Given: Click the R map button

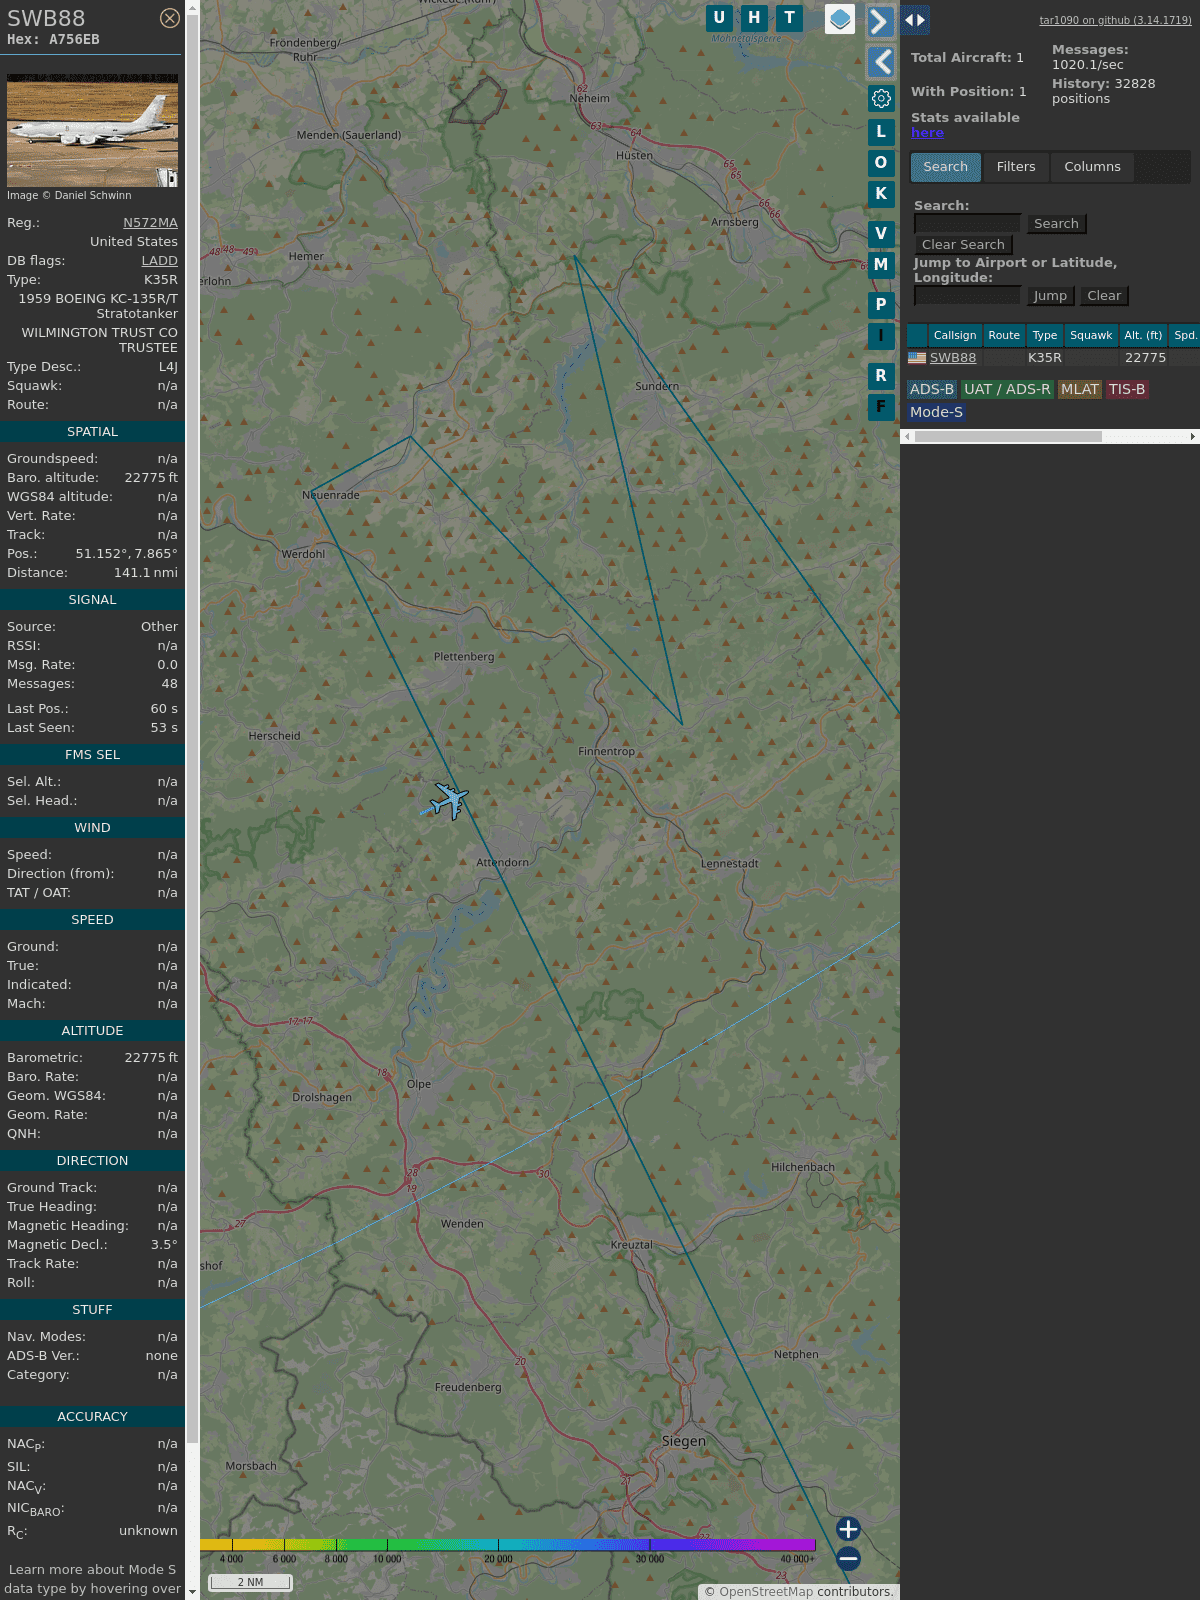Looking at the screenshot, I should point(881,375).
